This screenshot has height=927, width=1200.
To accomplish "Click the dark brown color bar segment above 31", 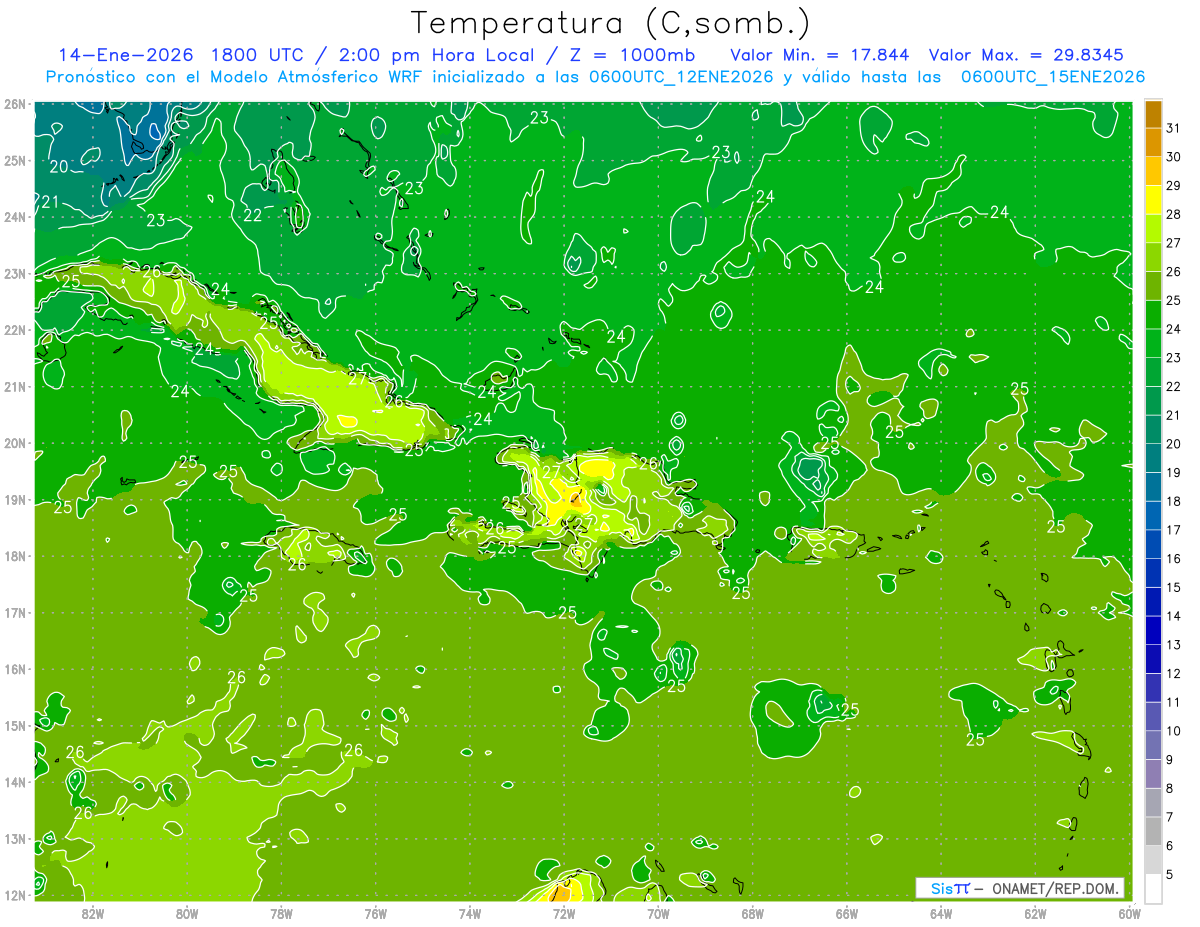I will (x=1153, y=114).
